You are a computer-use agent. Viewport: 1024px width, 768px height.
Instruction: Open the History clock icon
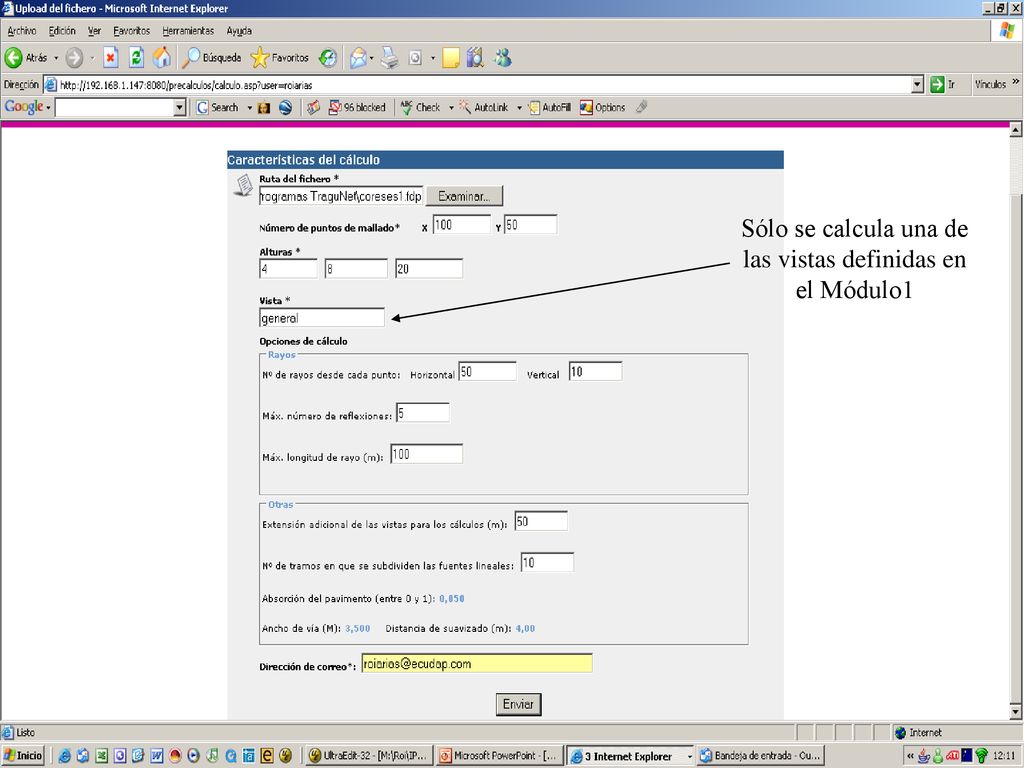pyautogui.click(x=328, y=58)
